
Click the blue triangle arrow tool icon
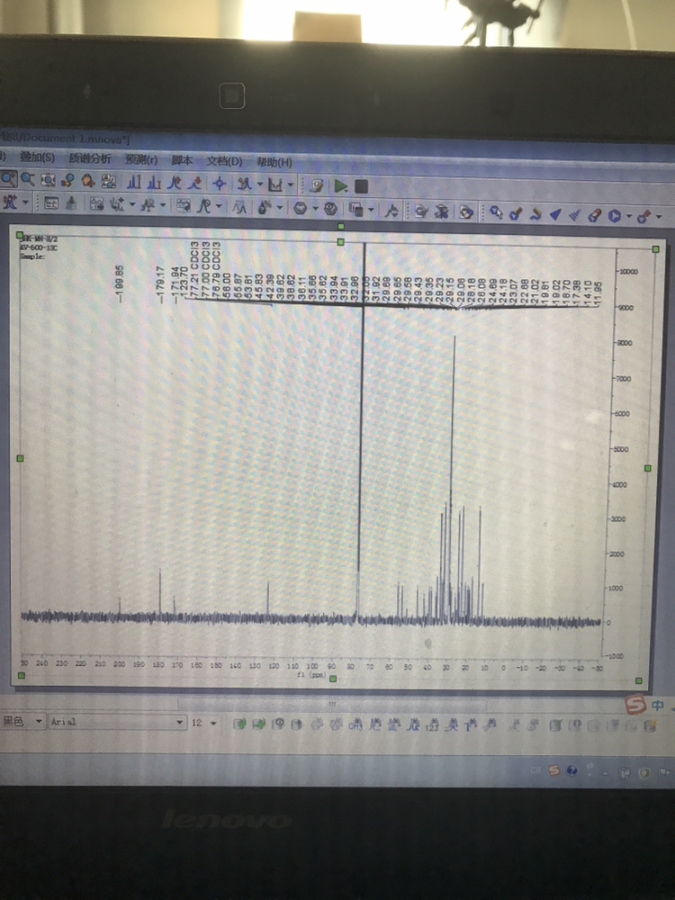556,214
